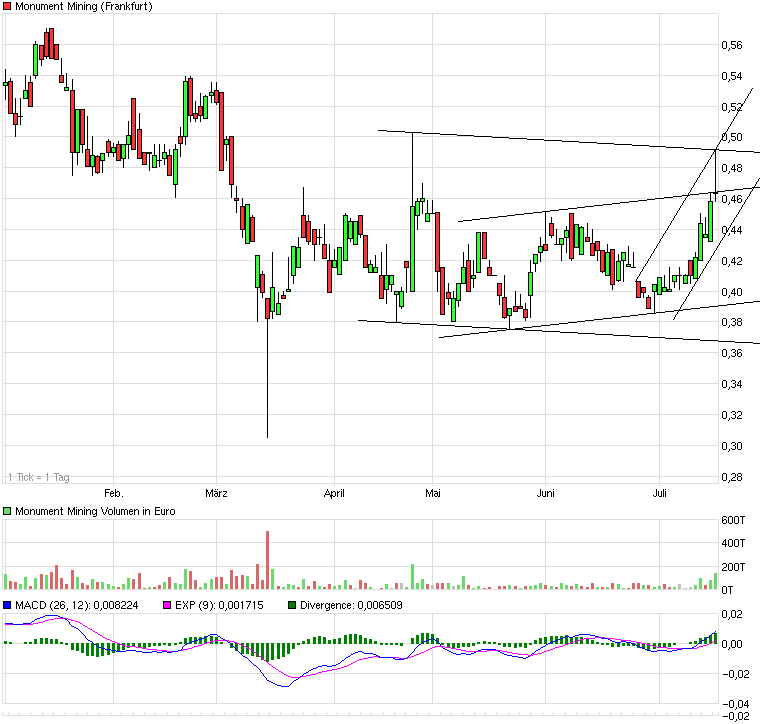Click the 0,32 price axis value
The width and height of the screenshot is (760, 724).
[x=732, y=415]
